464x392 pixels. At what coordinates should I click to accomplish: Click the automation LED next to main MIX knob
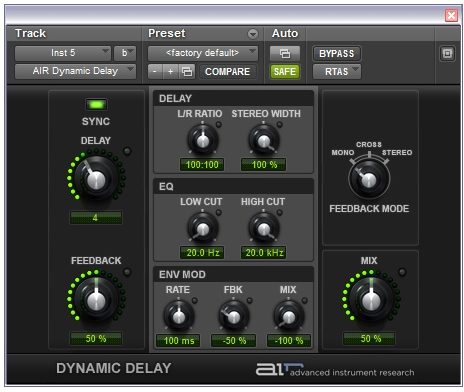(x=402, y=272)
